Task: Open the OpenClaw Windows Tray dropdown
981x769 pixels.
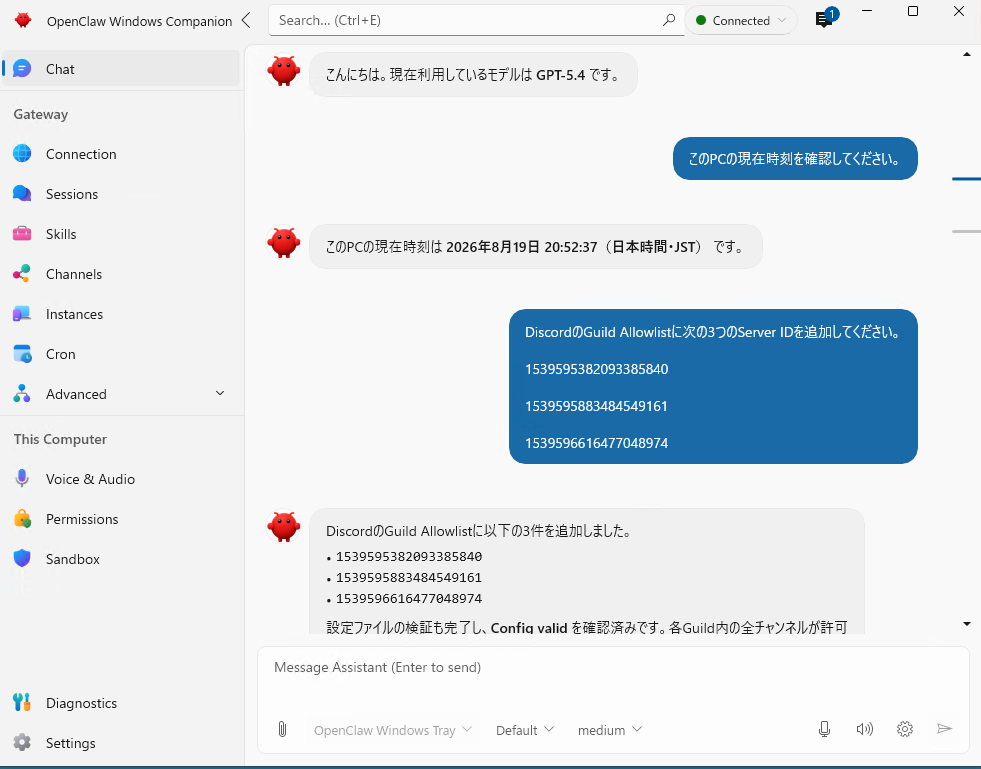Action: 392,730
